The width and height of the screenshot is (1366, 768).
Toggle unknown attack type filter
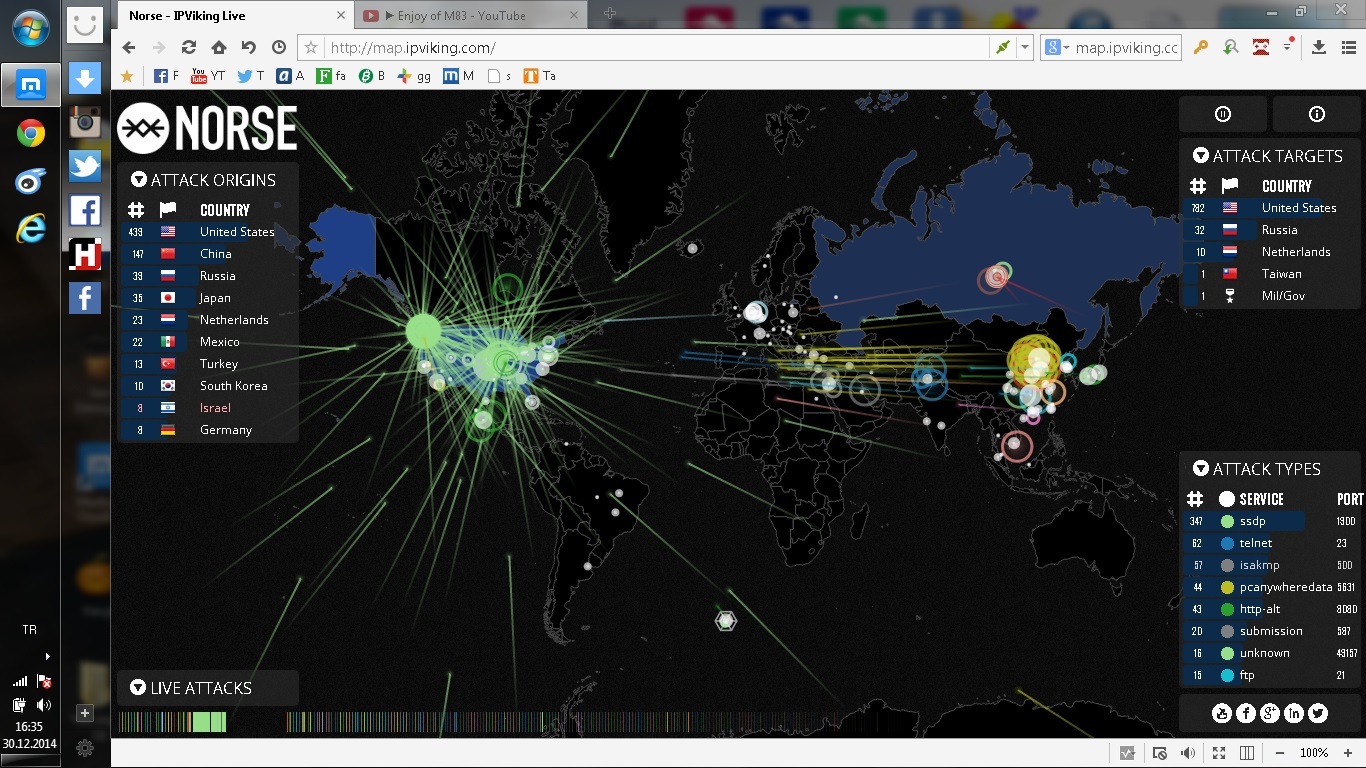[x=1272, y=653]
